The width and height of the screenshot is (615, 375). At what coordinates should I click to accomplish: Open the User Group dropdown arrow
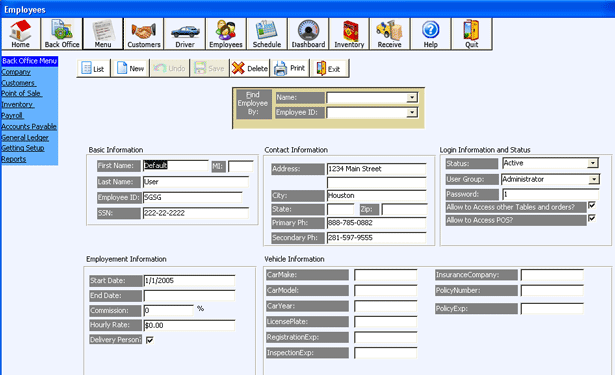click(594, 179)
